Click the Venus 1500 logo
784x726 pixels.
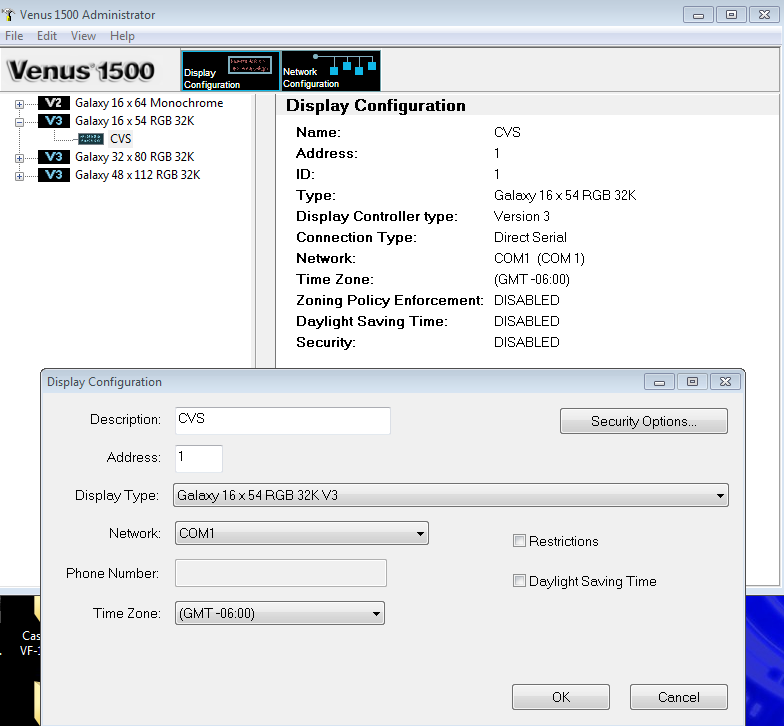[82, 71]
